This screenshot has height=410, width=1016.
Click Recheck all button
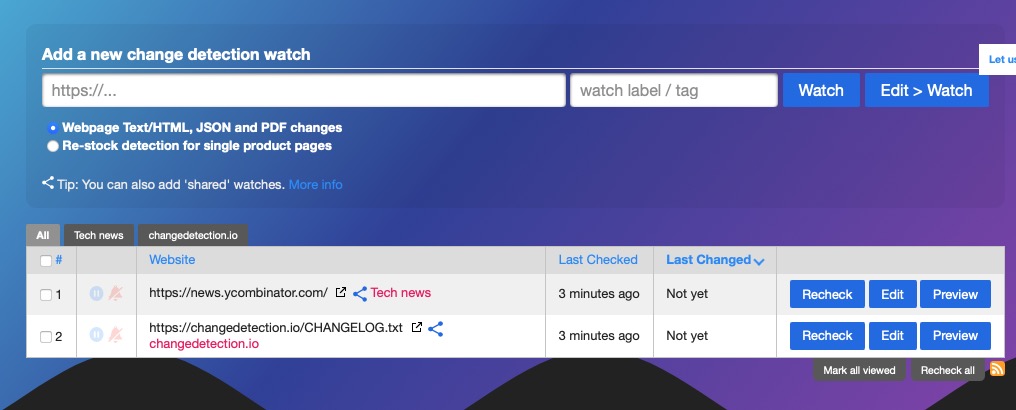(947, 370)
